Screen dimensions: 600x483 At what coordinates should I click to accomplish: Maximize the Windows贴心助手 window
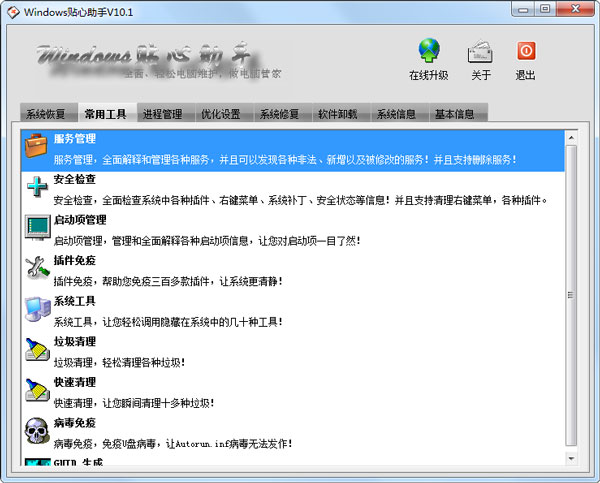pyautogui.click(x=545, y=10)
